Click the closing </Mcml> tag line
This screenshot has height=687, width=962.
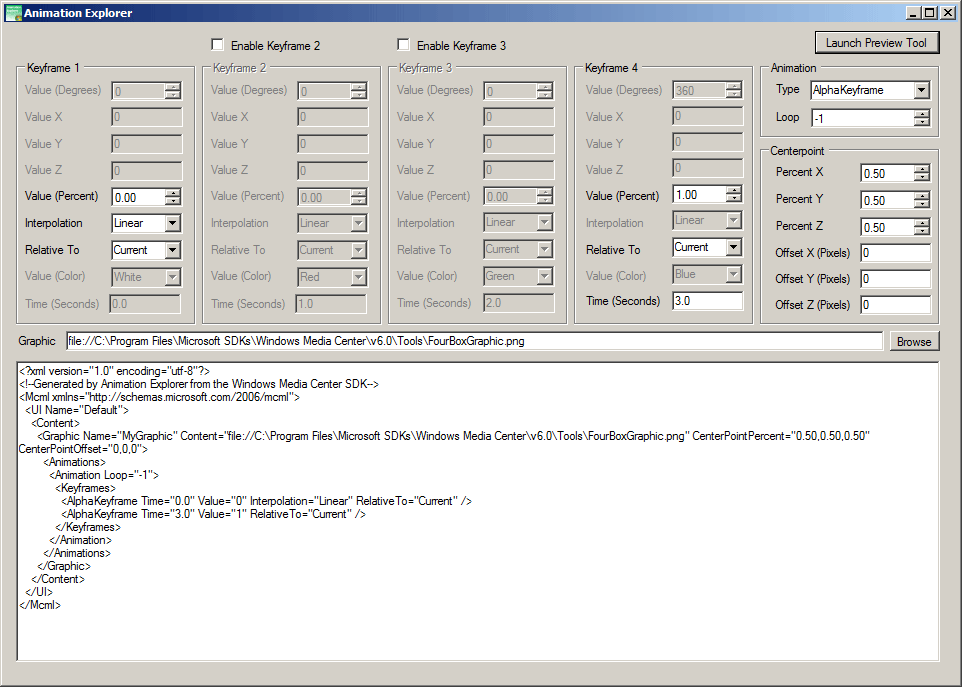coord(40,605)
